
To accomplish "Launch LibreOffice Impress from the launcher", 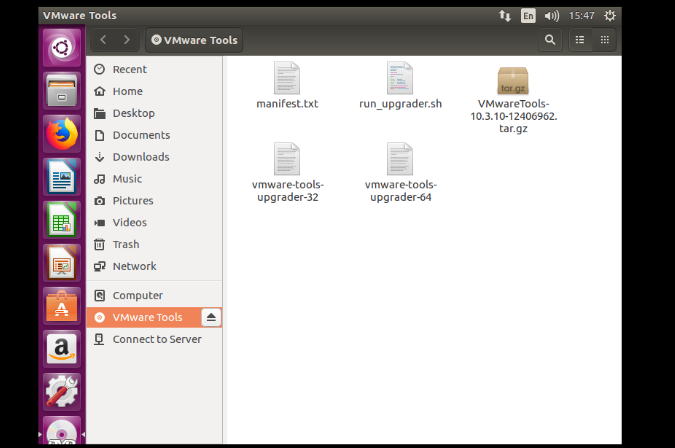I will (62, 263).
